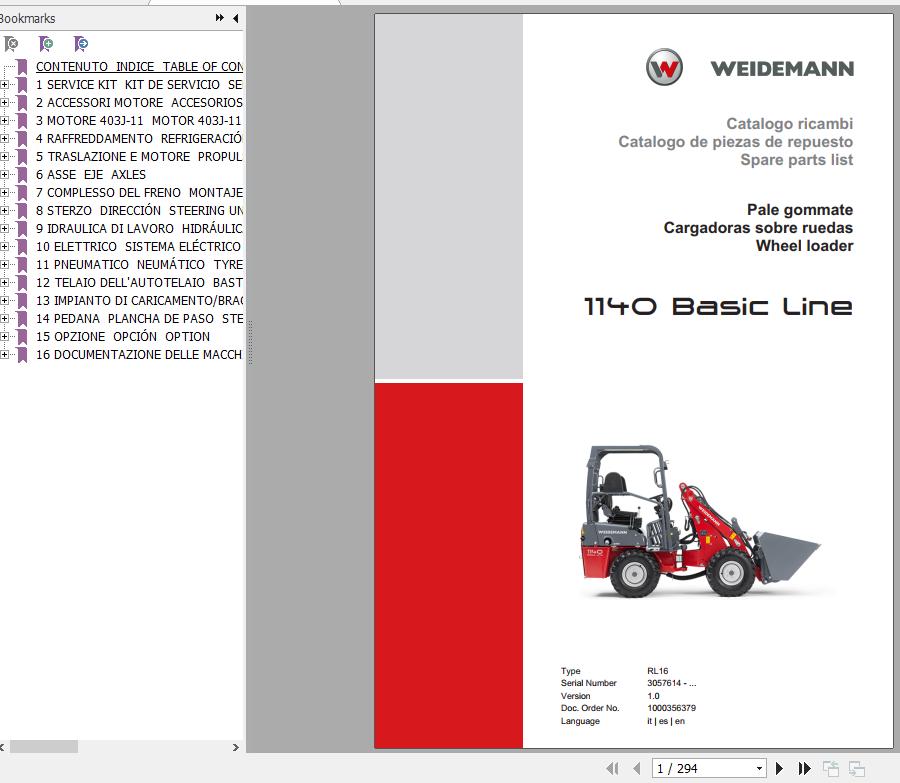Go to previous page button
This screenshot has width=900, height=783.
tap(637, 768)
